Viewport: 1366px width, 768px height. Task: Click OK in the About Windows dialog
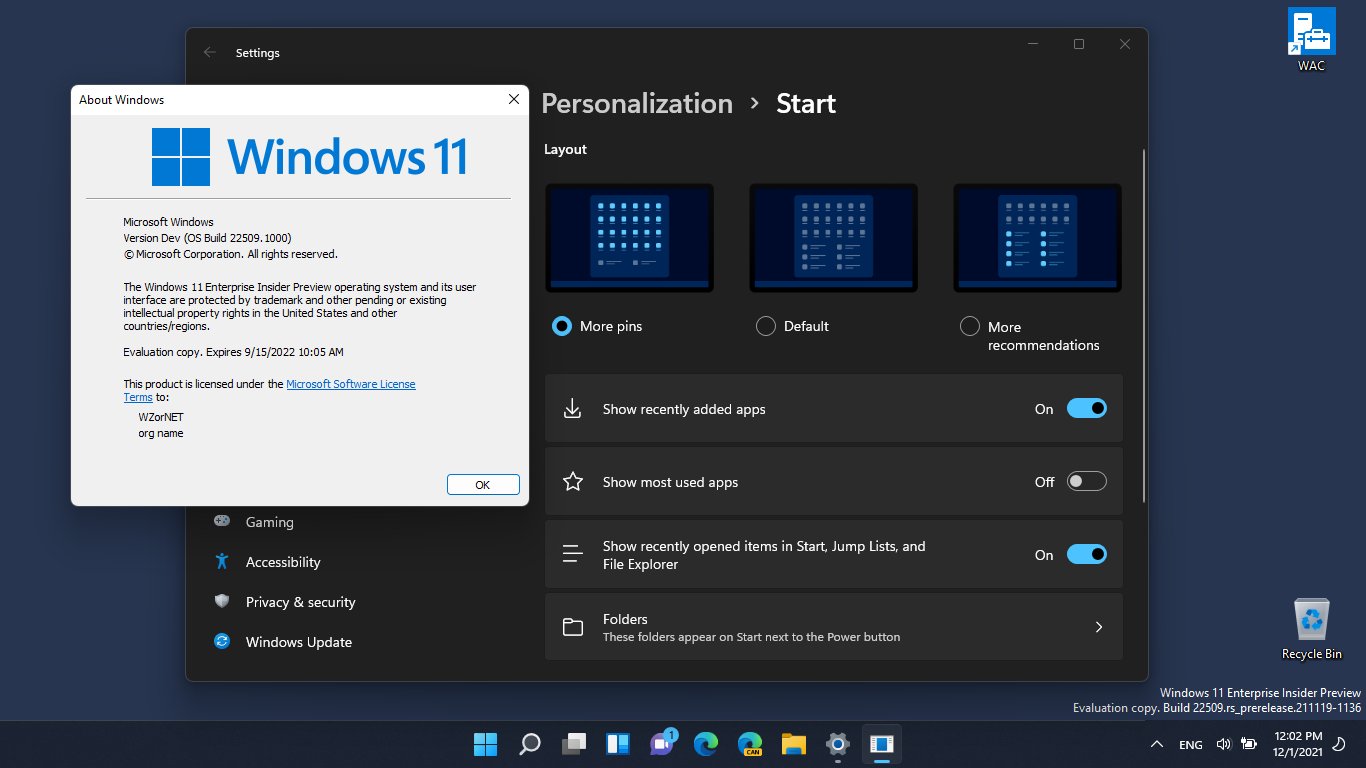pos(483,484)
